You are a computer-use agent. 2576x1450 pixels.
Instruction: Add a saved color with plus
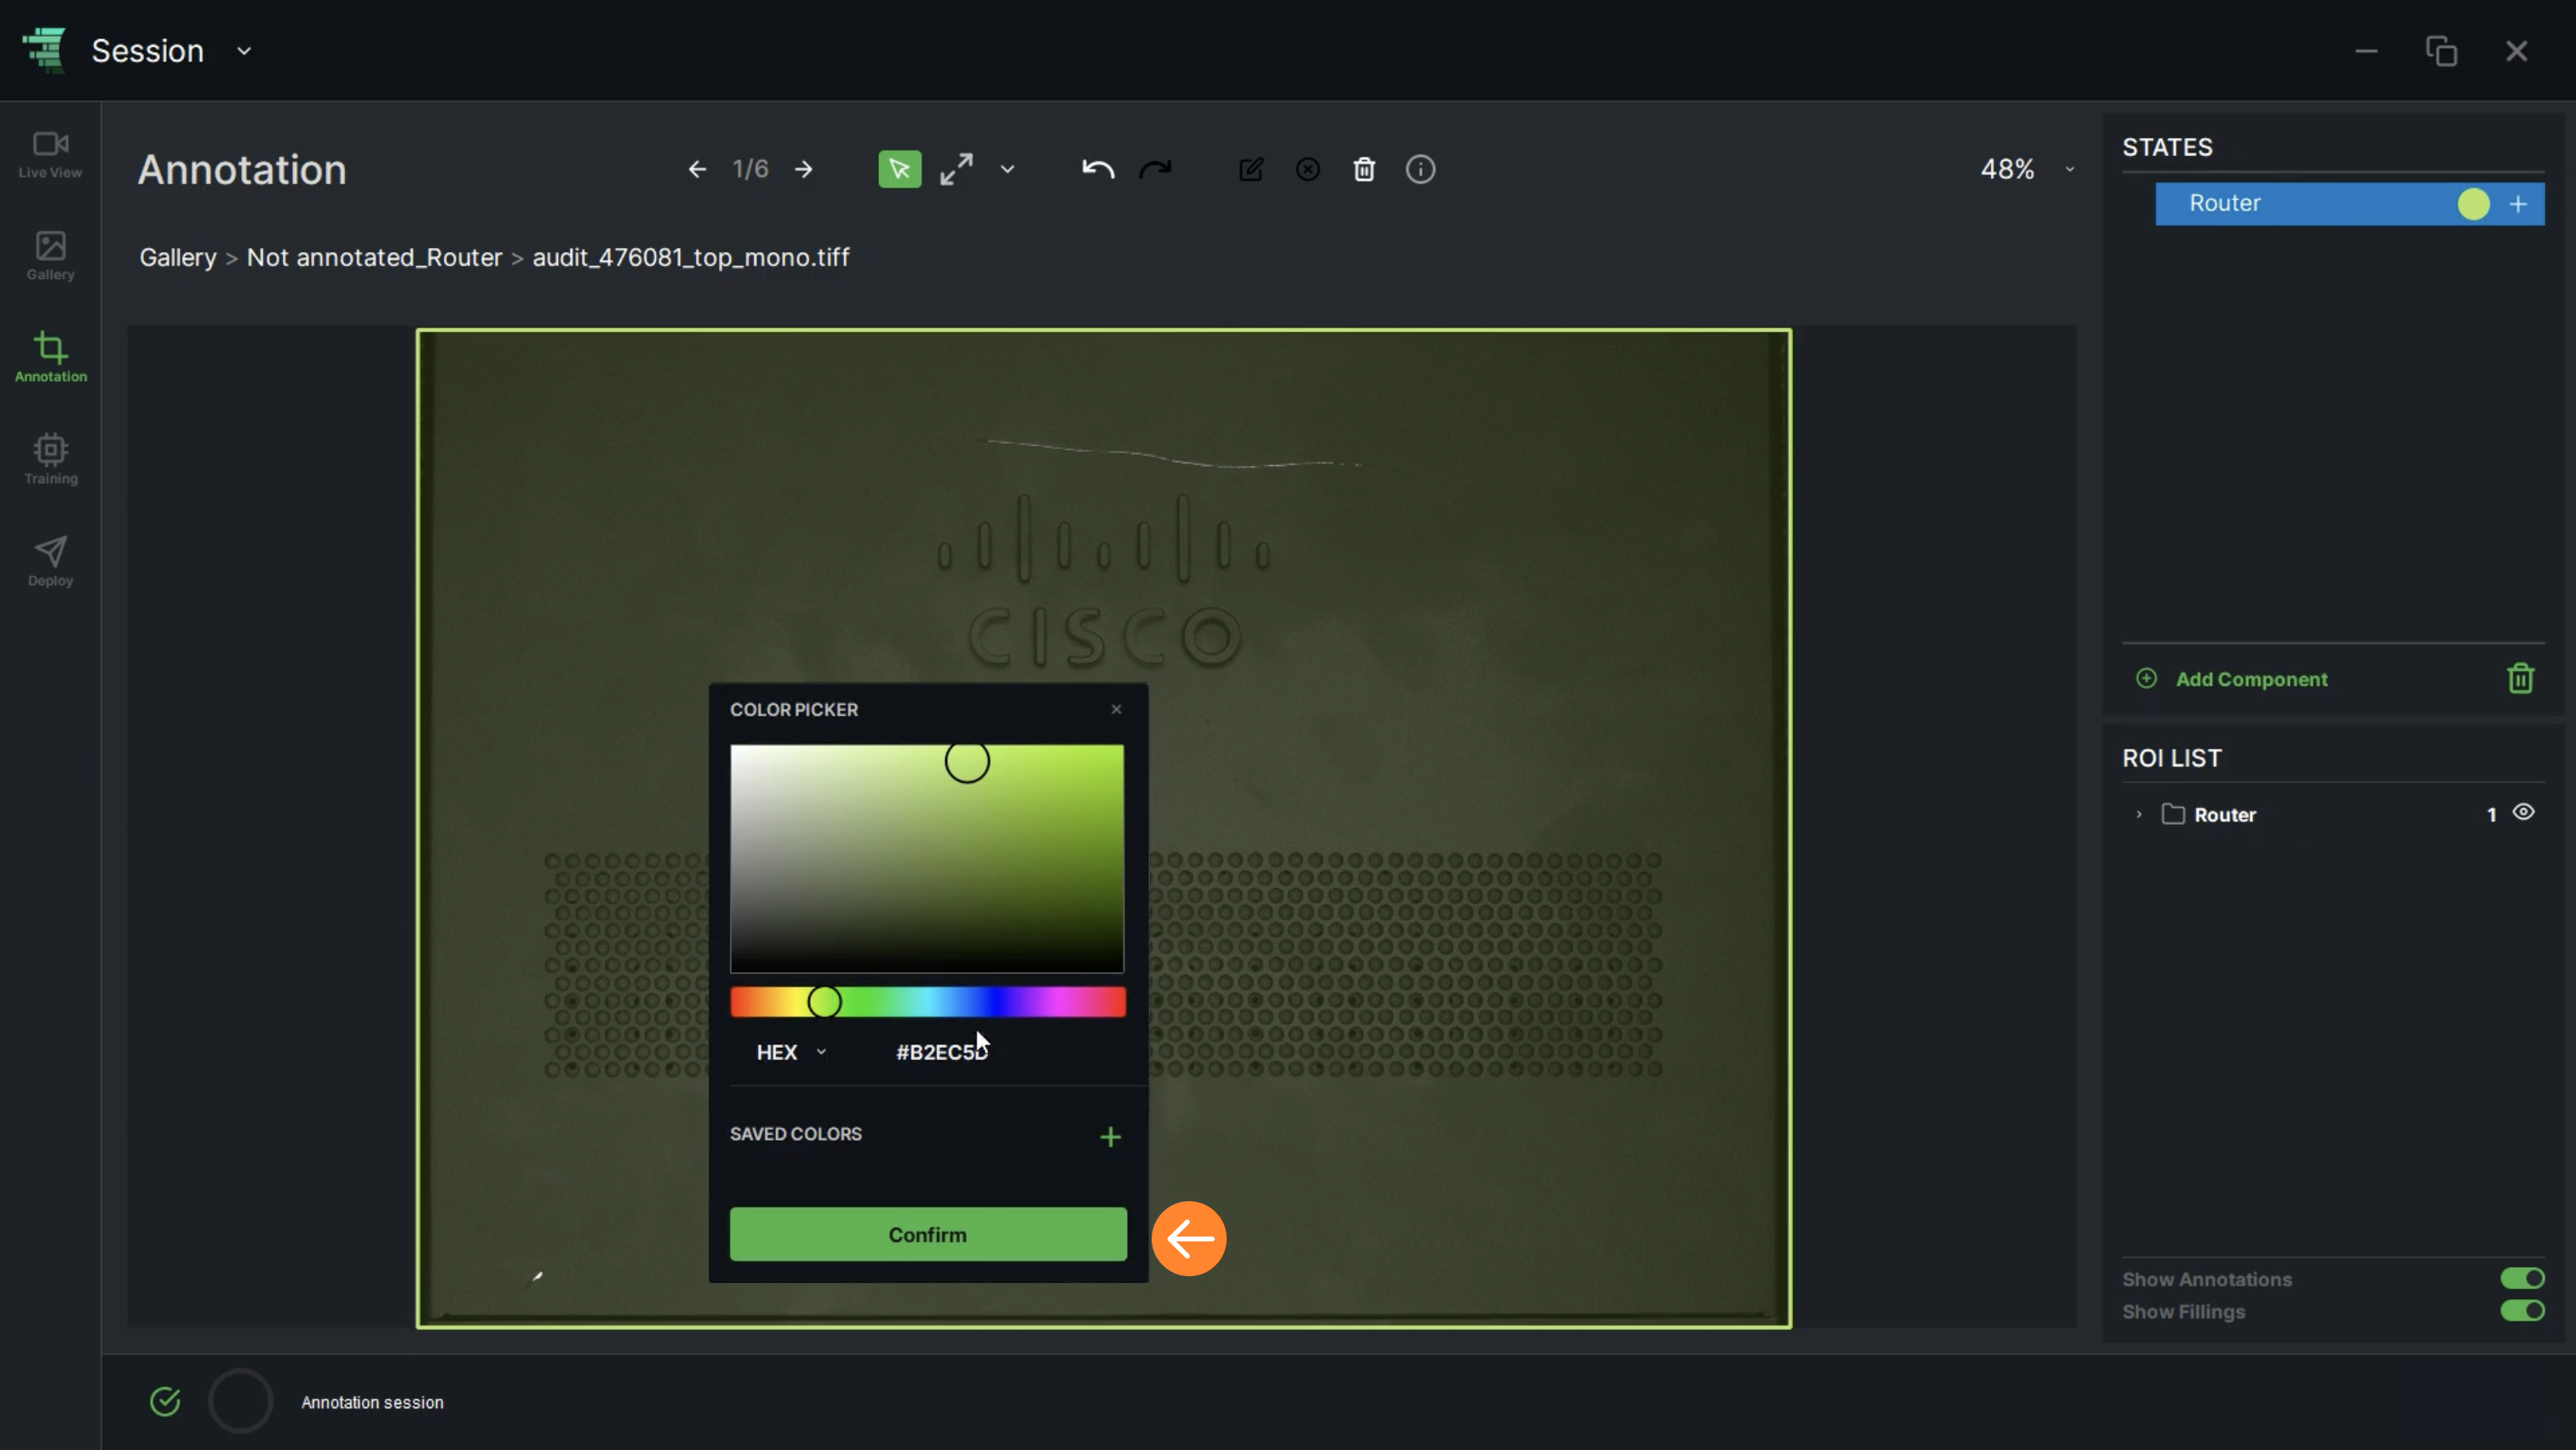coord(1110,1137)
